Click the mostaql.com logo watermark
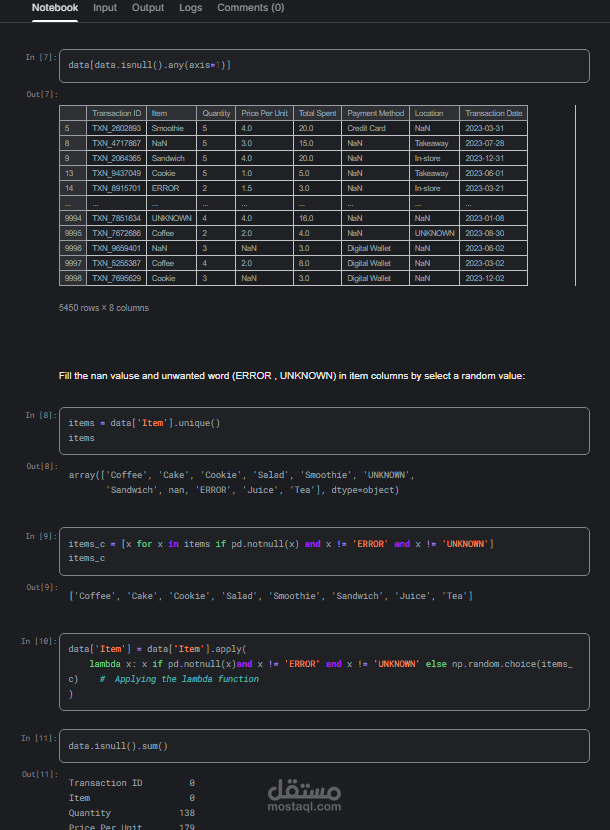Screen dimensions: 610x830 (305, 796)
